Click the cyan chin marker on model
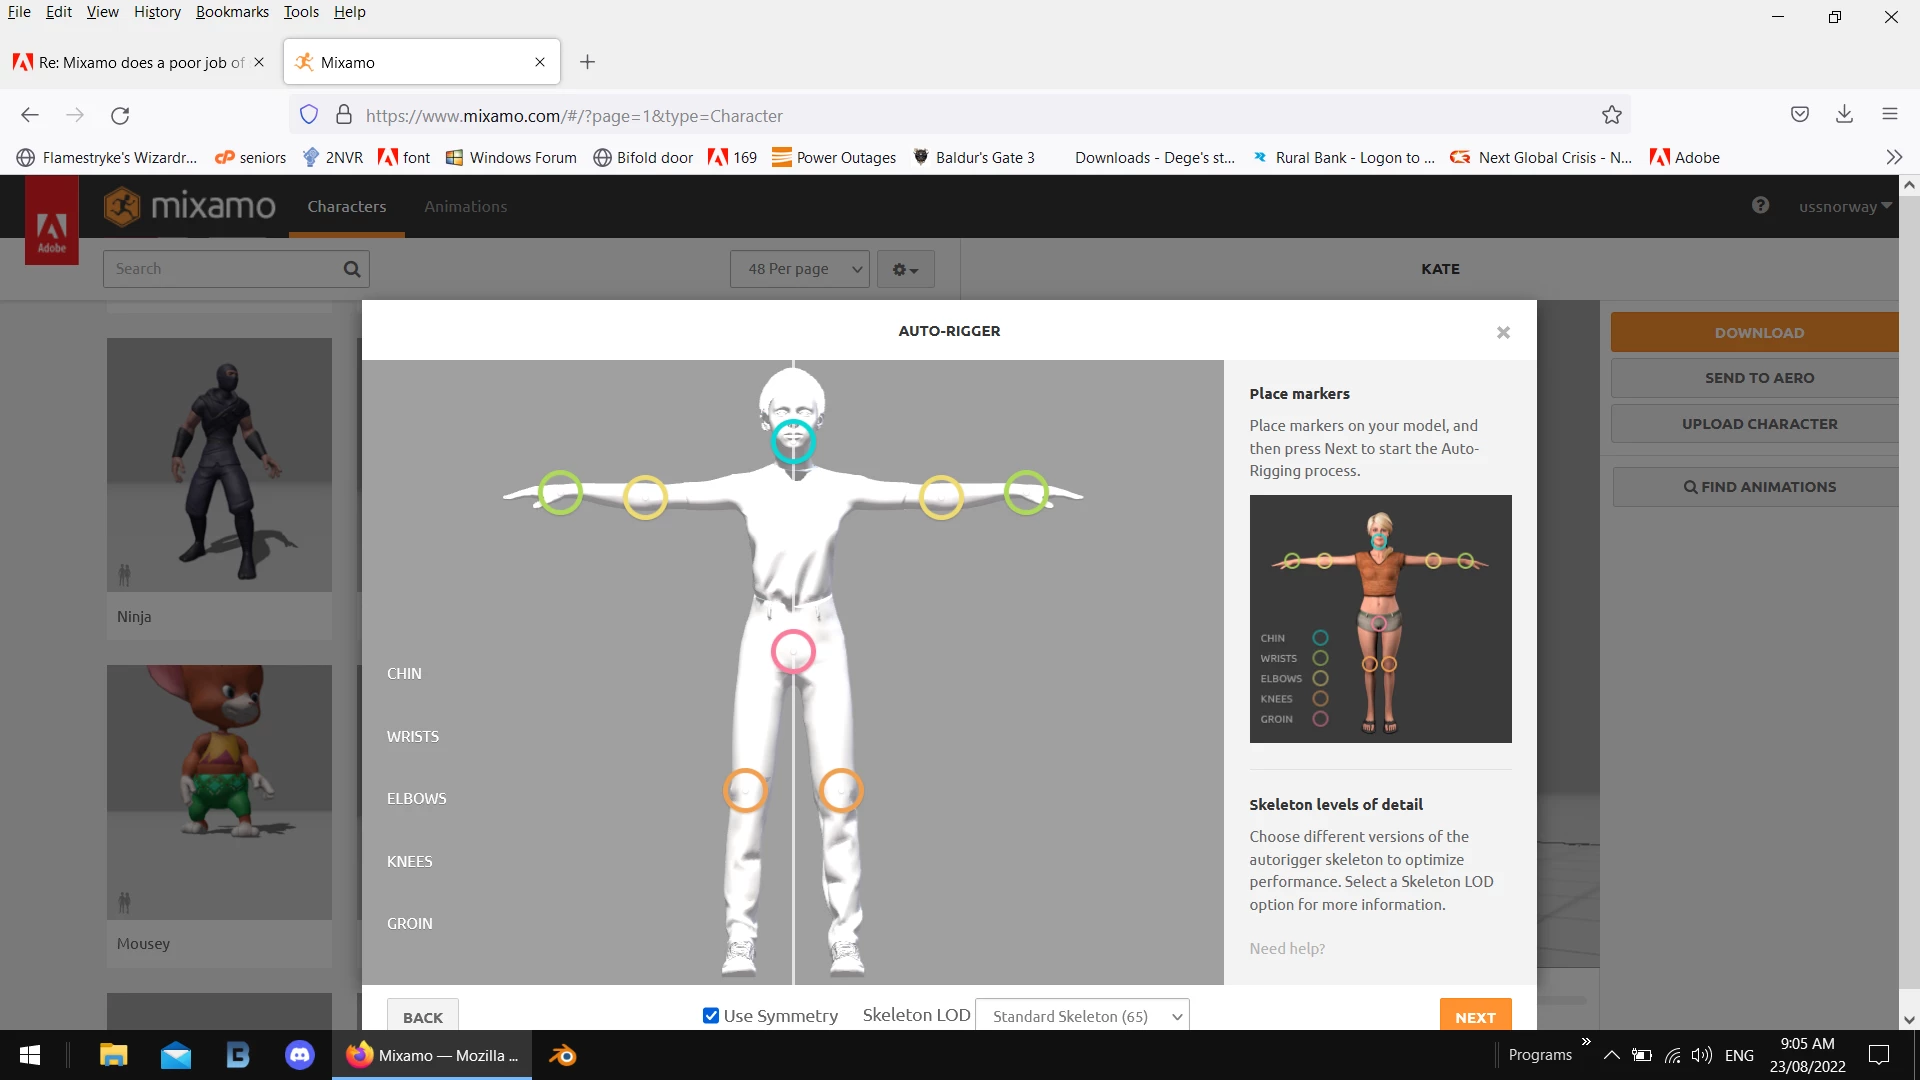The height and width of the screenshot is (1080, 1920). coord(792,441)
